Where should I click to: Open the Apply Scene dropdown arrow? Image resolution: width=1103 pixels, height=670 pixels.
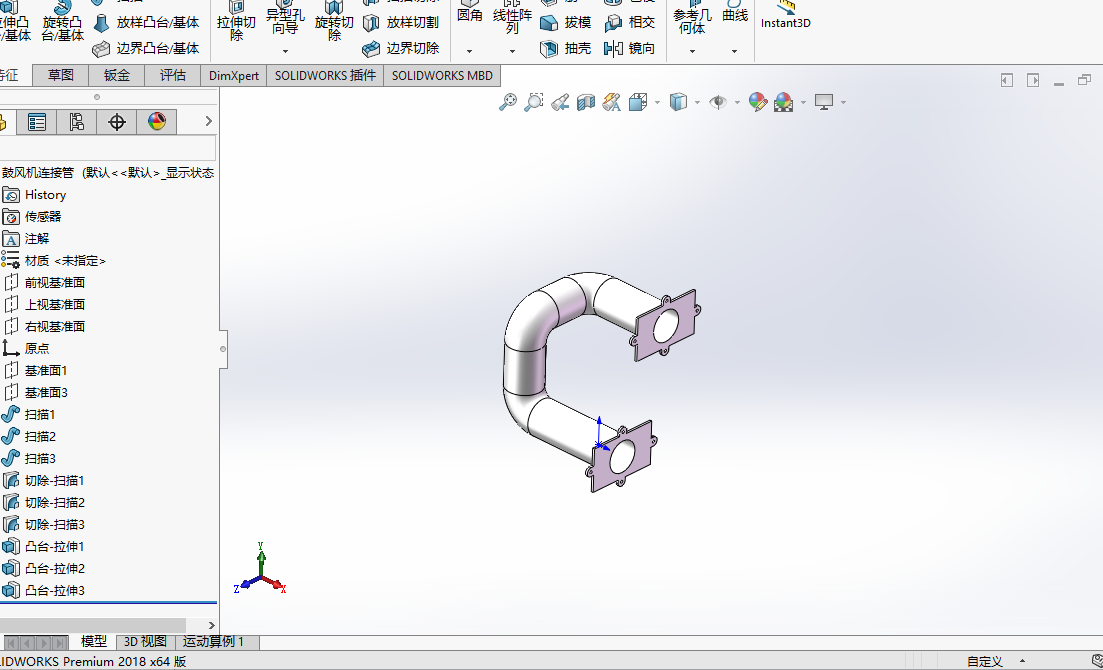coord(803,103)
